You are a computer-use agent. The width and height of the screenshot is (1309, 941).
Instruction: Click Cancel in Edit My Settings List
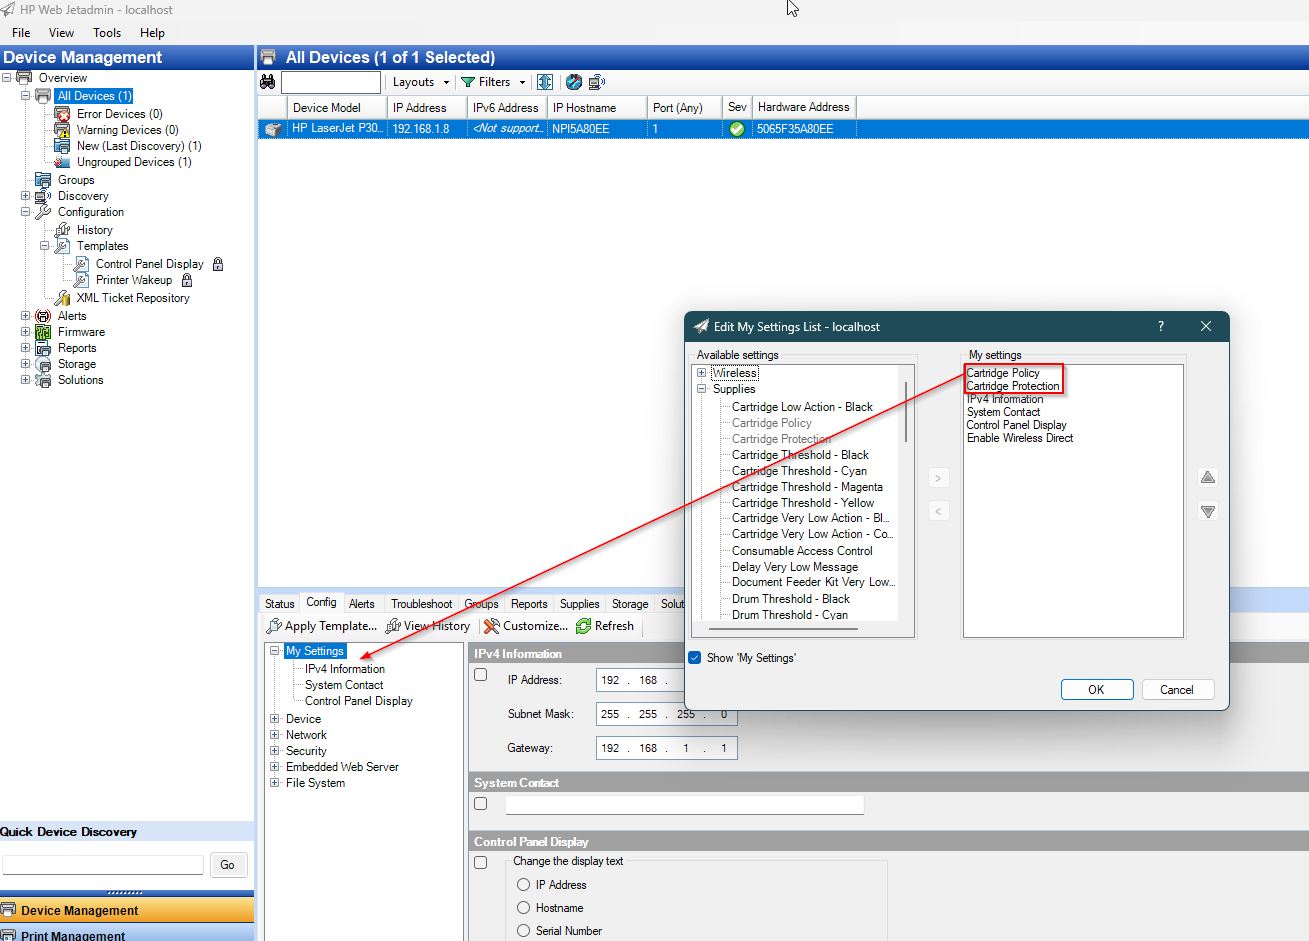[1177, 689]
